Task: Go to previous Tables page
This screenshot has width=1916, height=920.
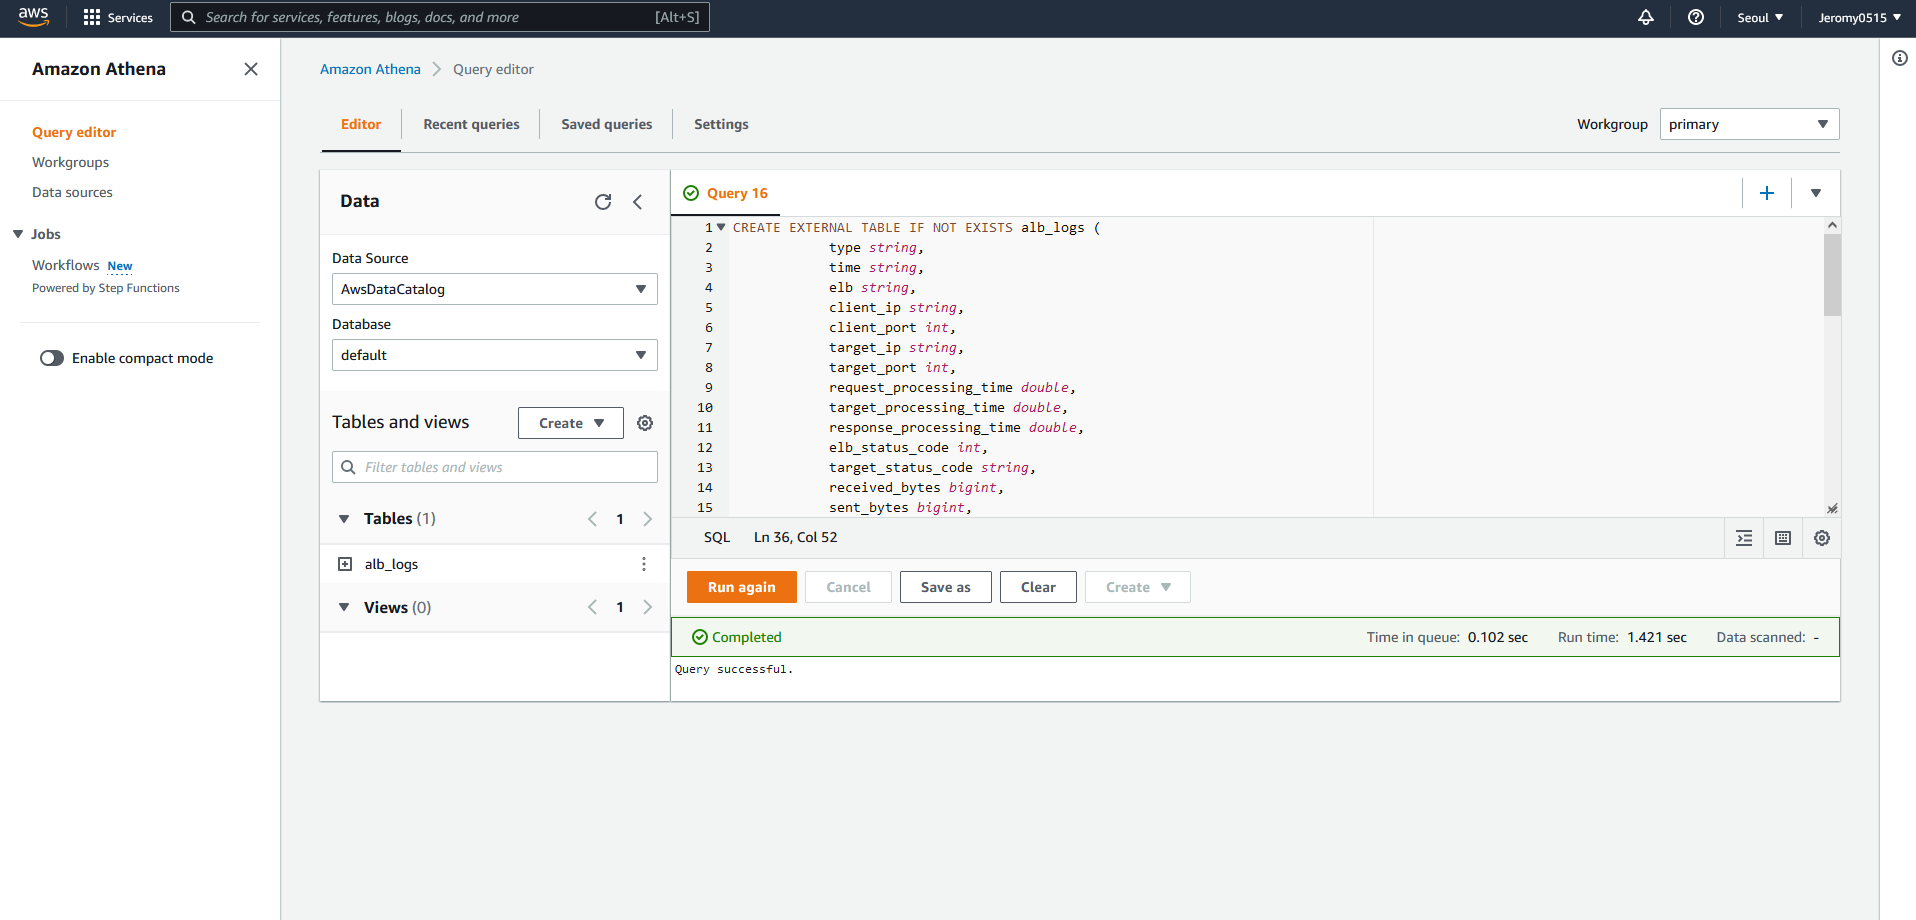Action: point(592,519)
